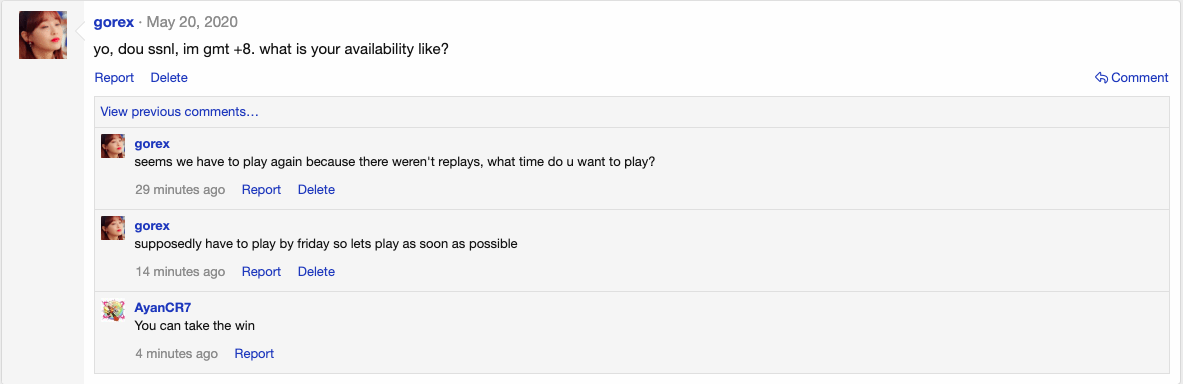Open AyanCR7 profile link
1183x384 pixels.
162,307
